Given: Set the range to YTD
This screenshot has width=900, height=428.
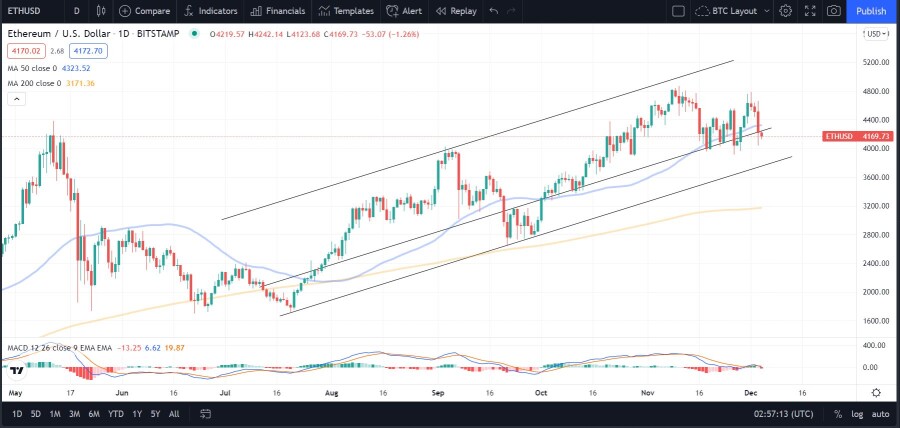Looking at the screenshot, I should [x=116, y=414].
